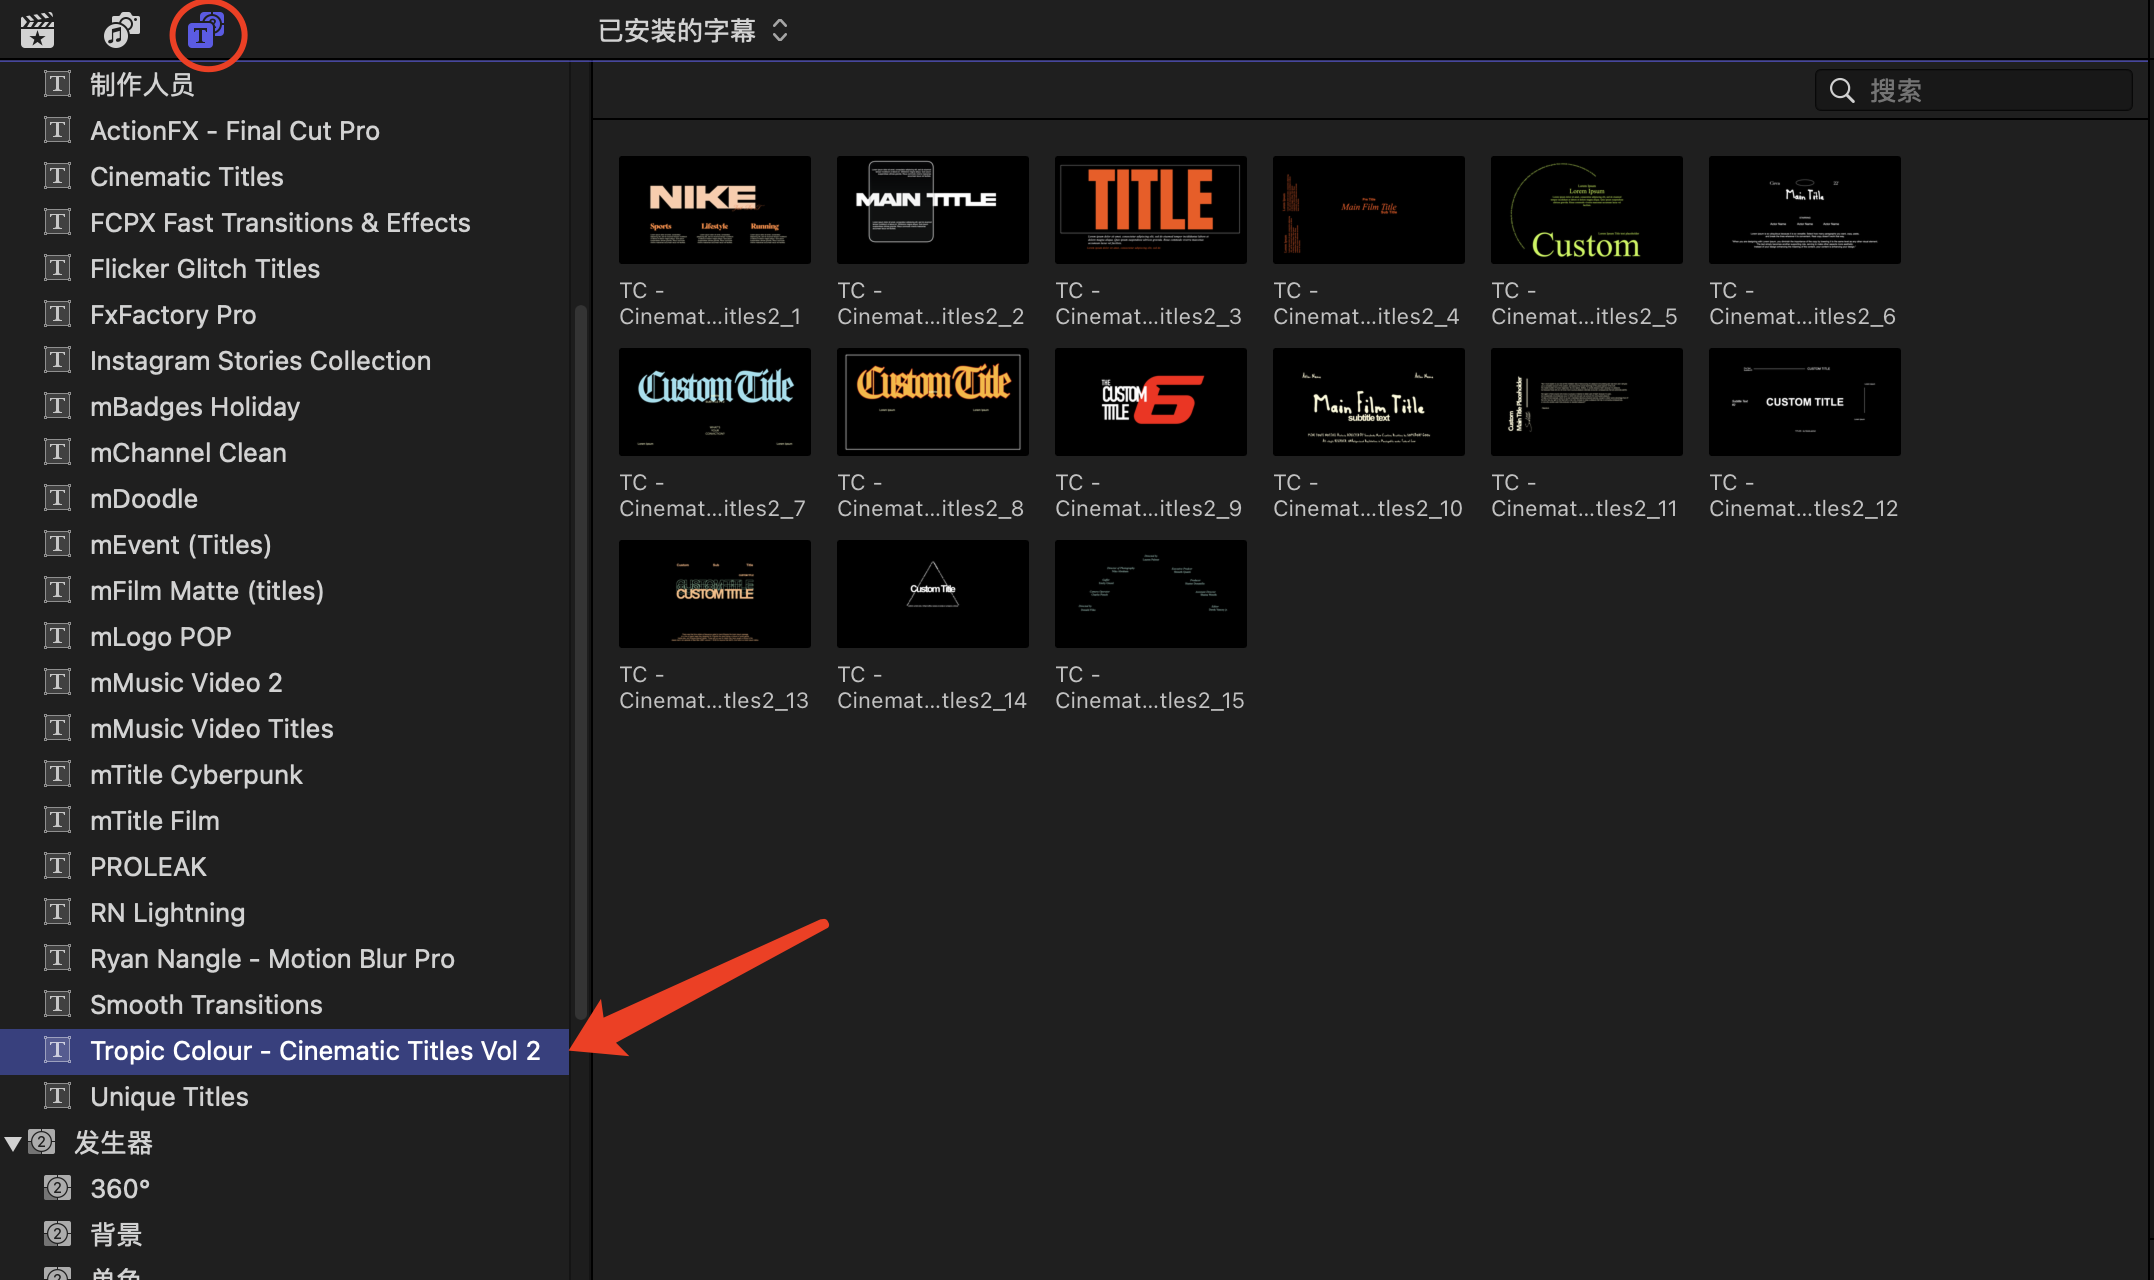
Task: Click the T icon beside Flicker Glitch Titles
Action: click(x=58, y=268)
